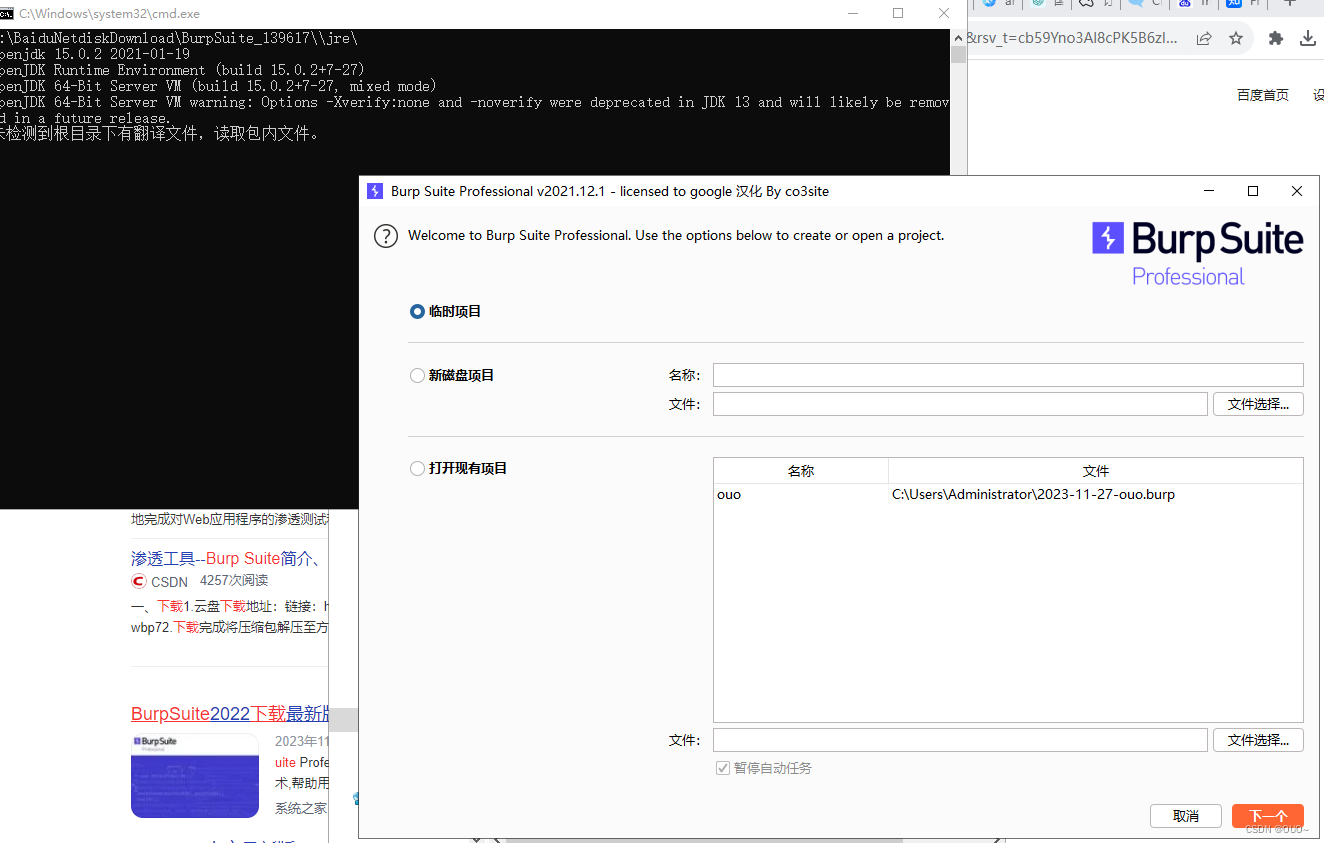The width and height of the screenshot is (1324, 843).
Task: Click the 名称 column header in project table
Action: click(801, 471)
